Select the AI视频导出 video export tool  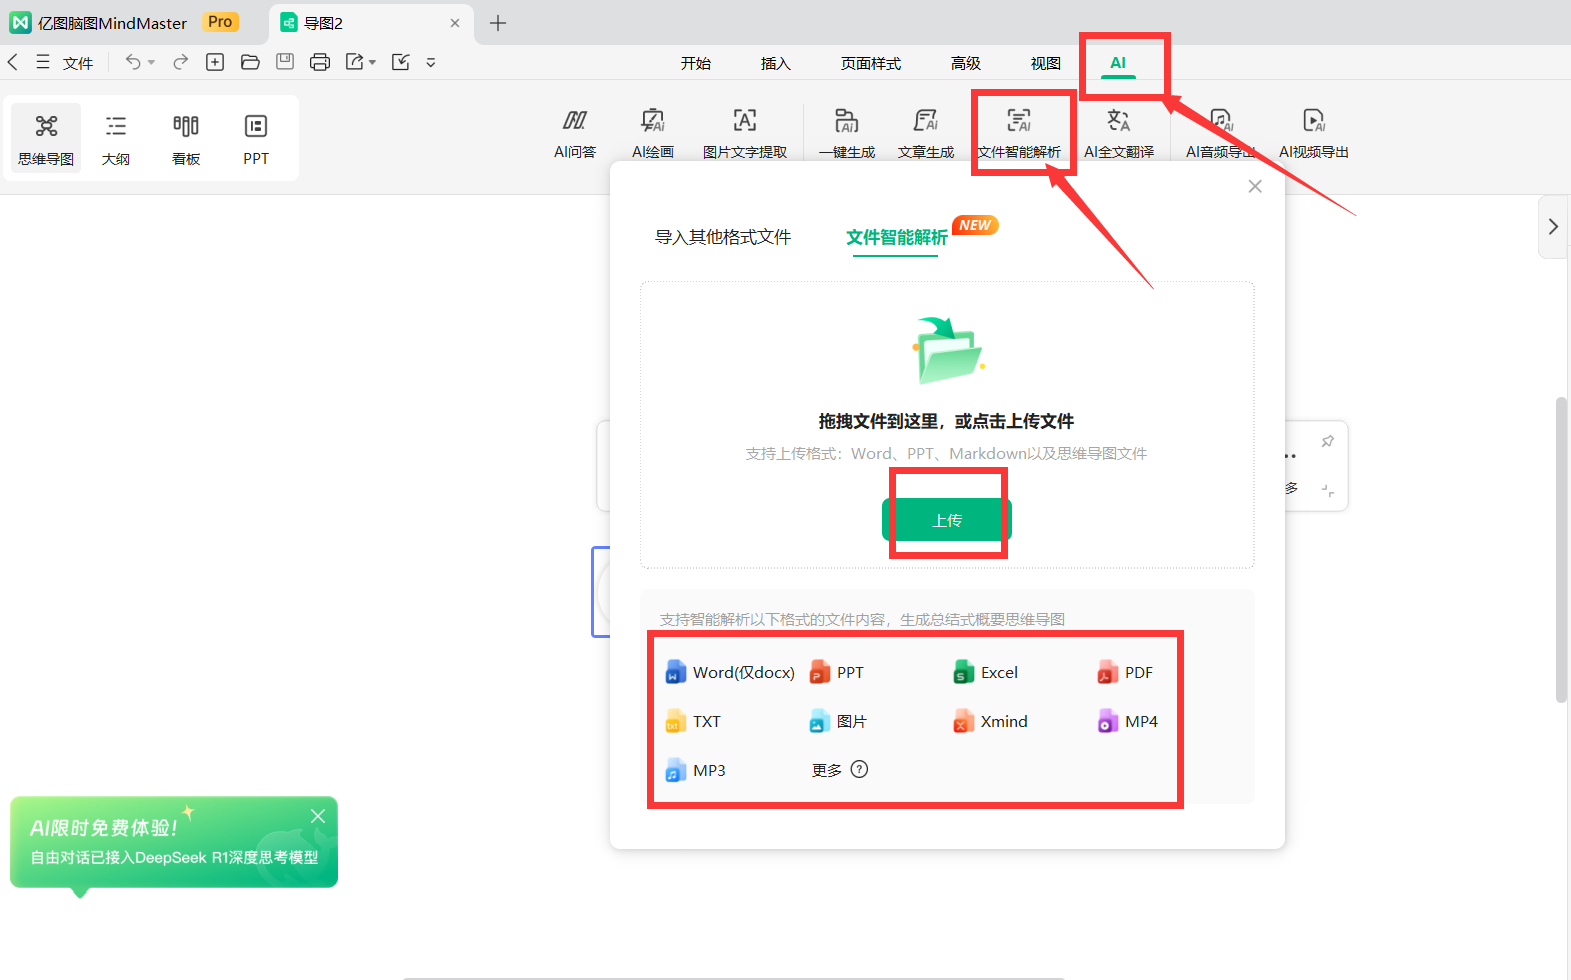pos(1314,134)
